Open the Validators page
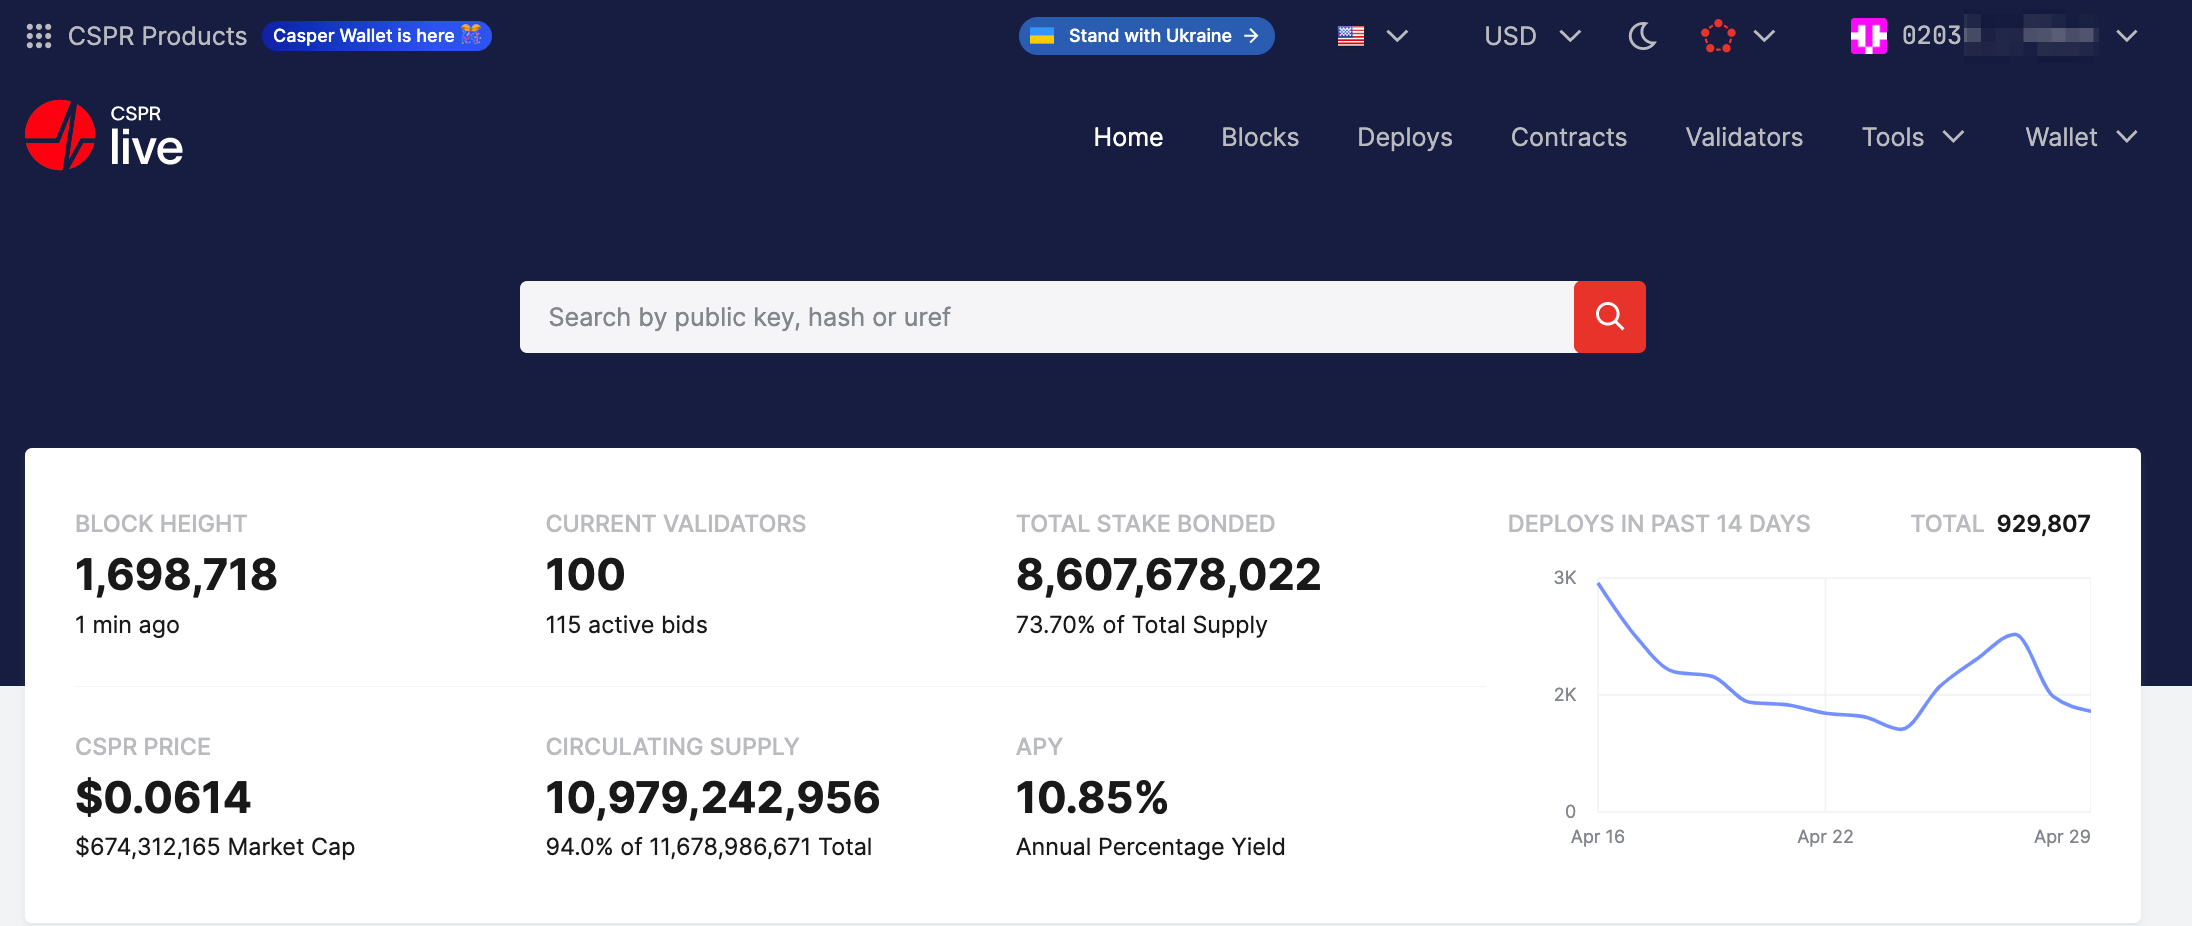This screenshot has width=2192, height=926. tap(1744, 137)
